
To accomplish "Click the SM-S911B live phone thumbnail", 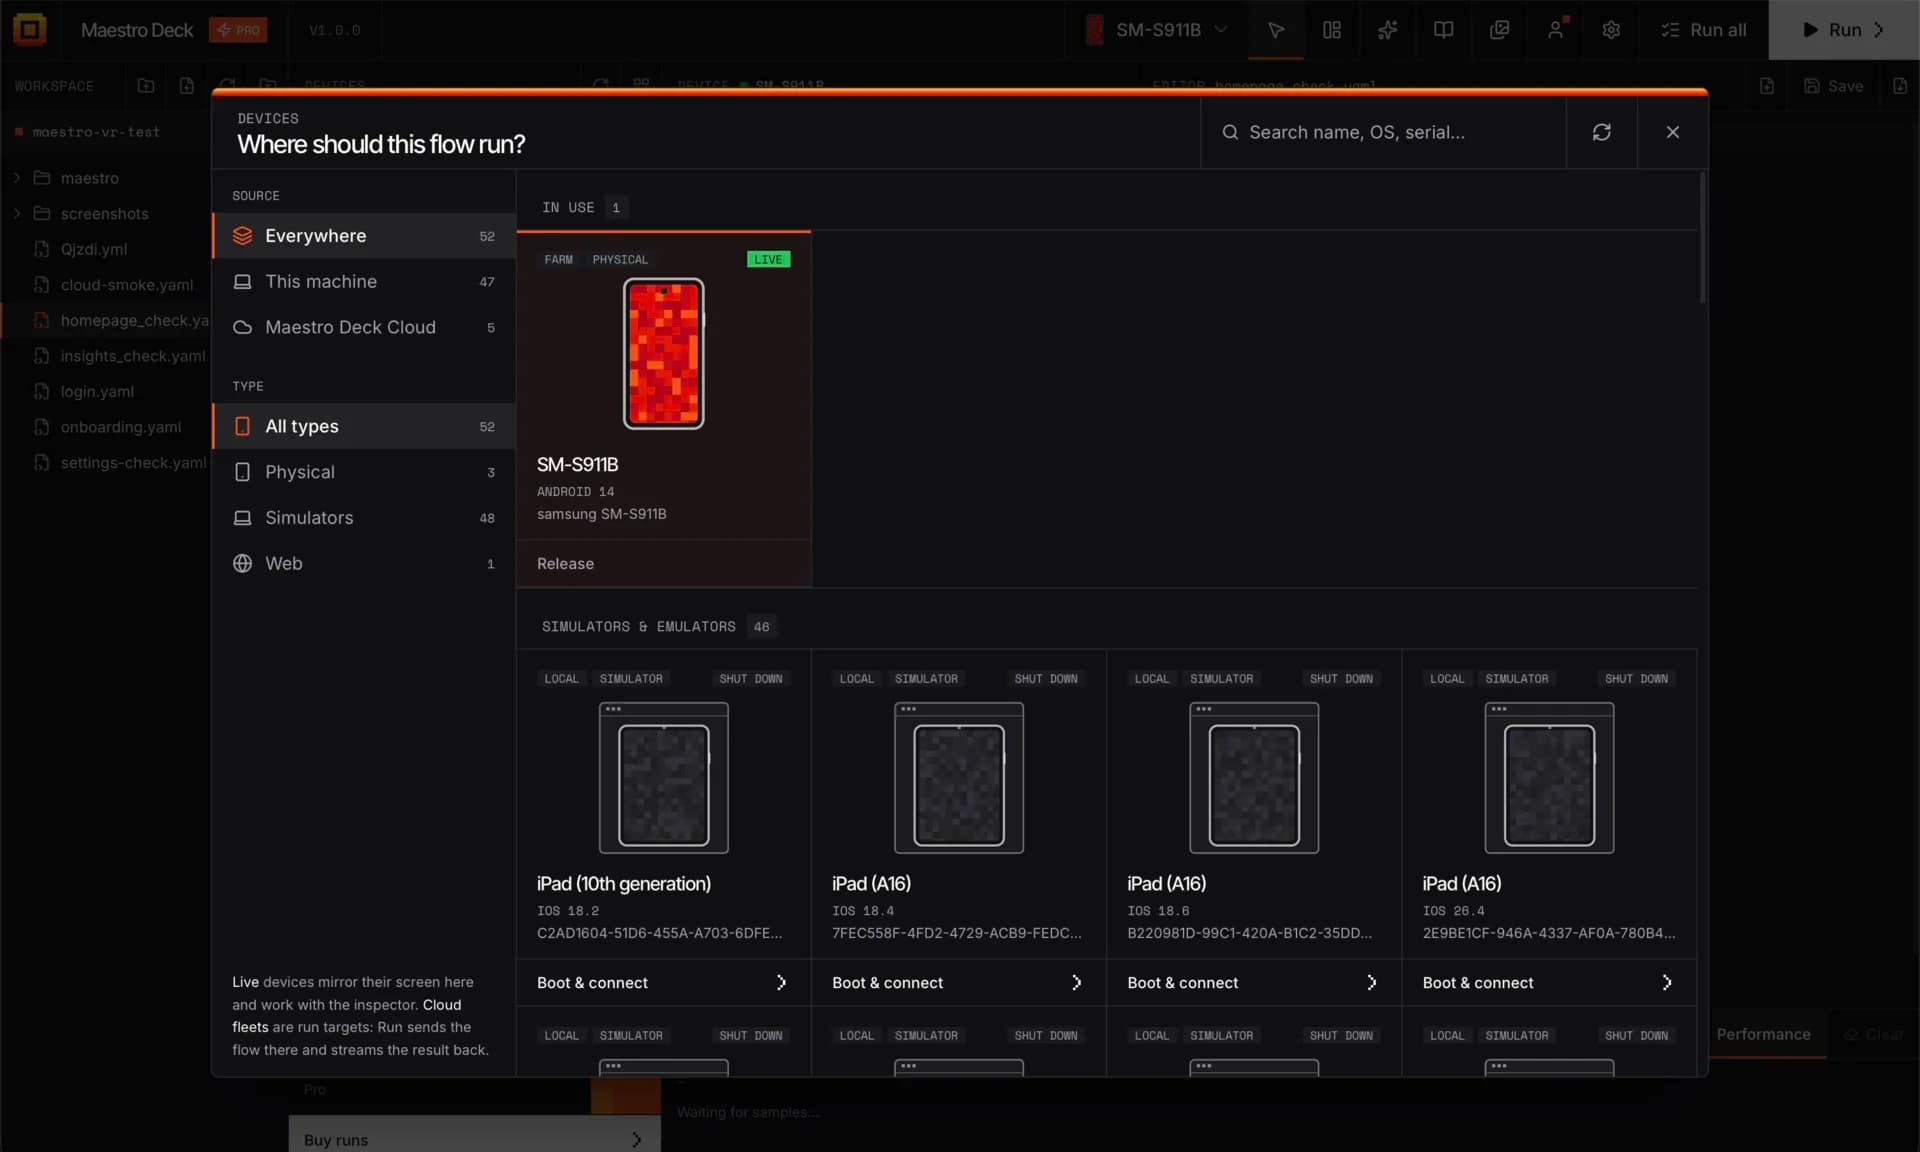I will (x=664, y=353).
